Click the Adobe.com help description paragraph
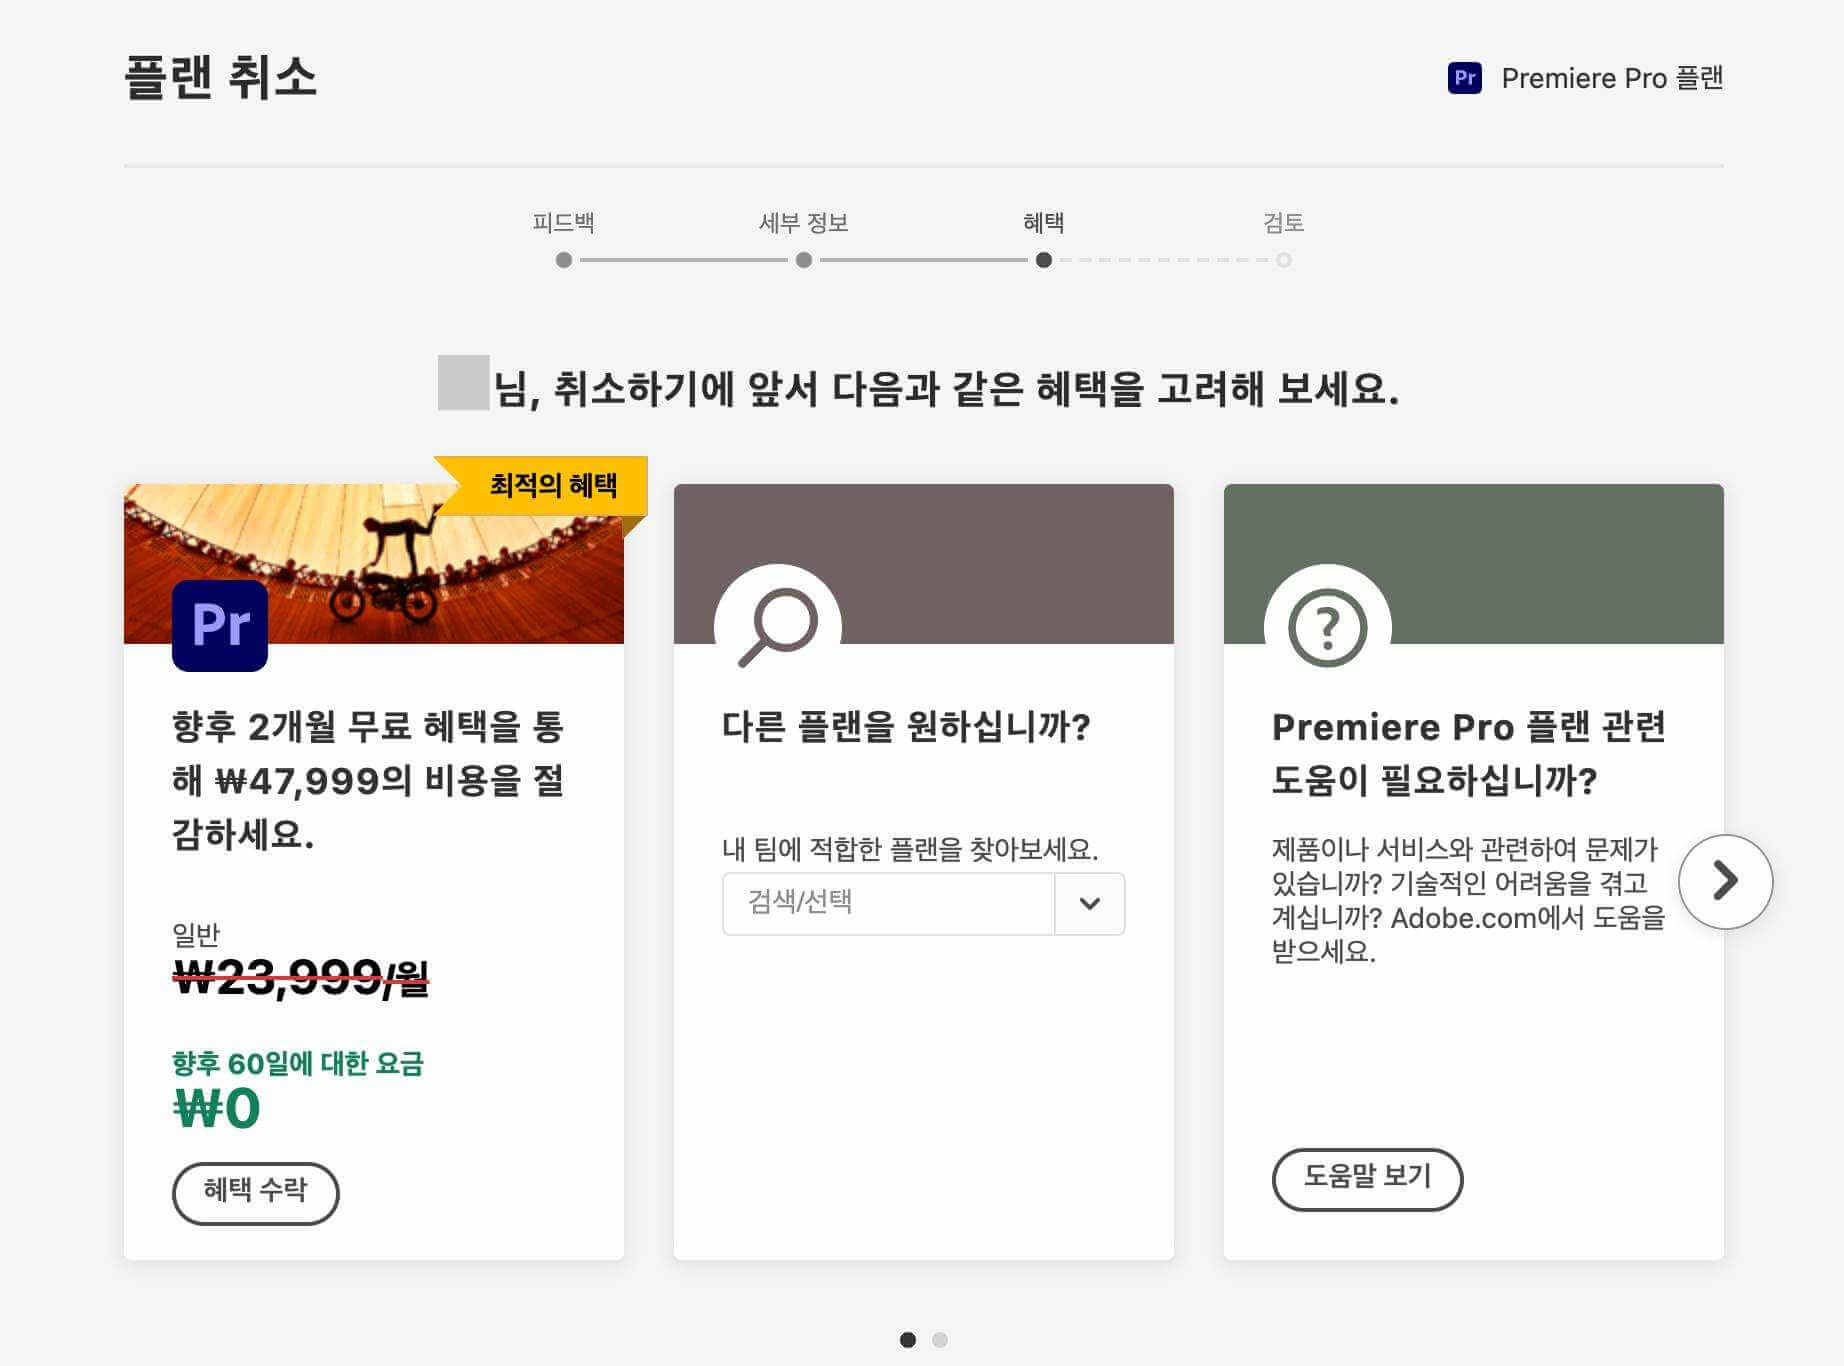1844x1366 pixels. [1468, 900]
